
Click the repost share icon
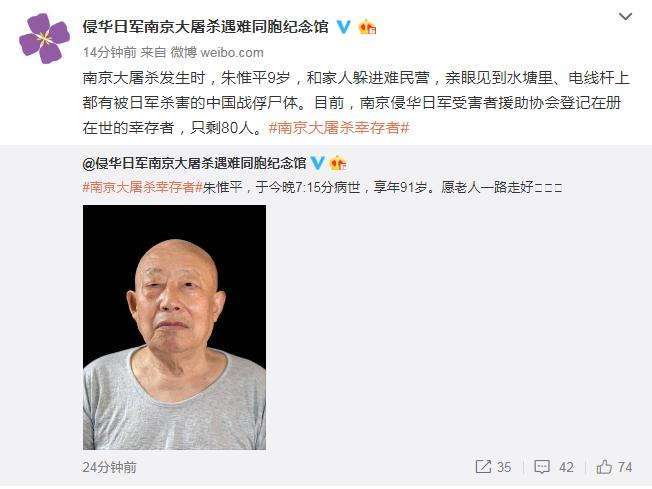click(483, 467)
